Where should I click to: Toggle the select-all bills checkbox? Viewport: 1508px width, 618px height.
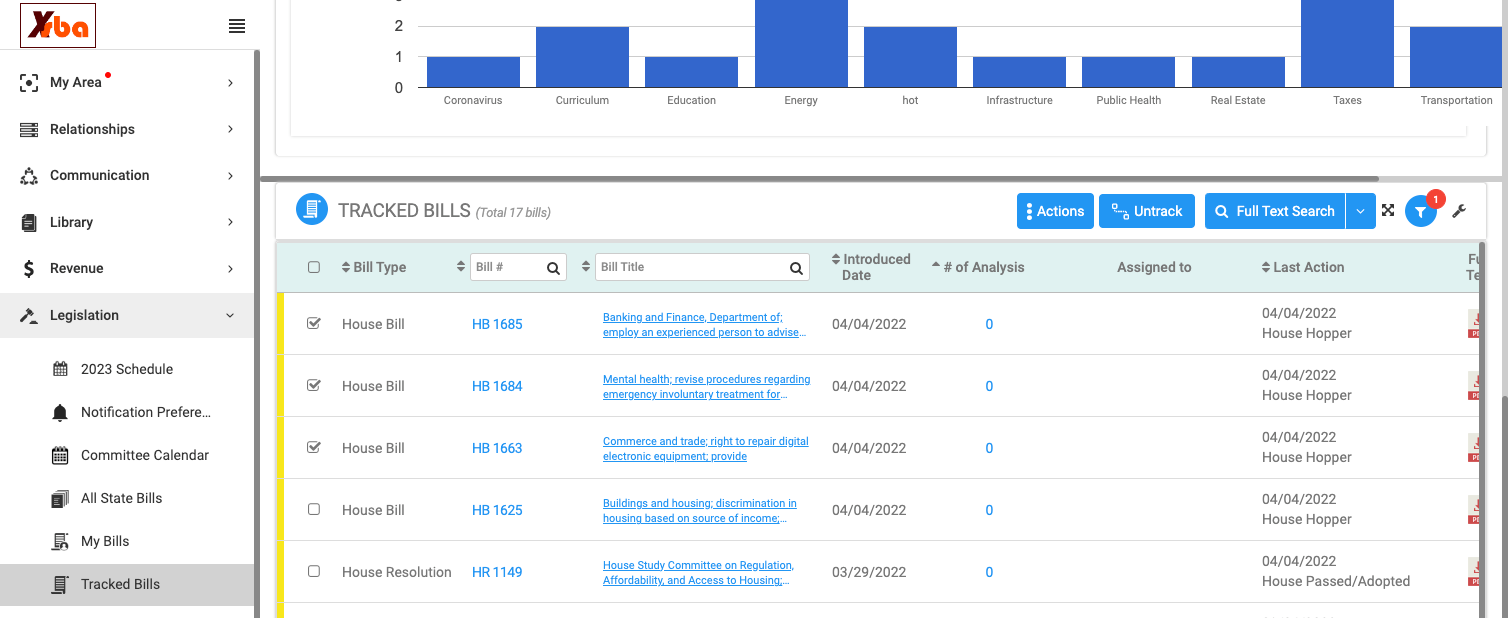coord(314,267)
